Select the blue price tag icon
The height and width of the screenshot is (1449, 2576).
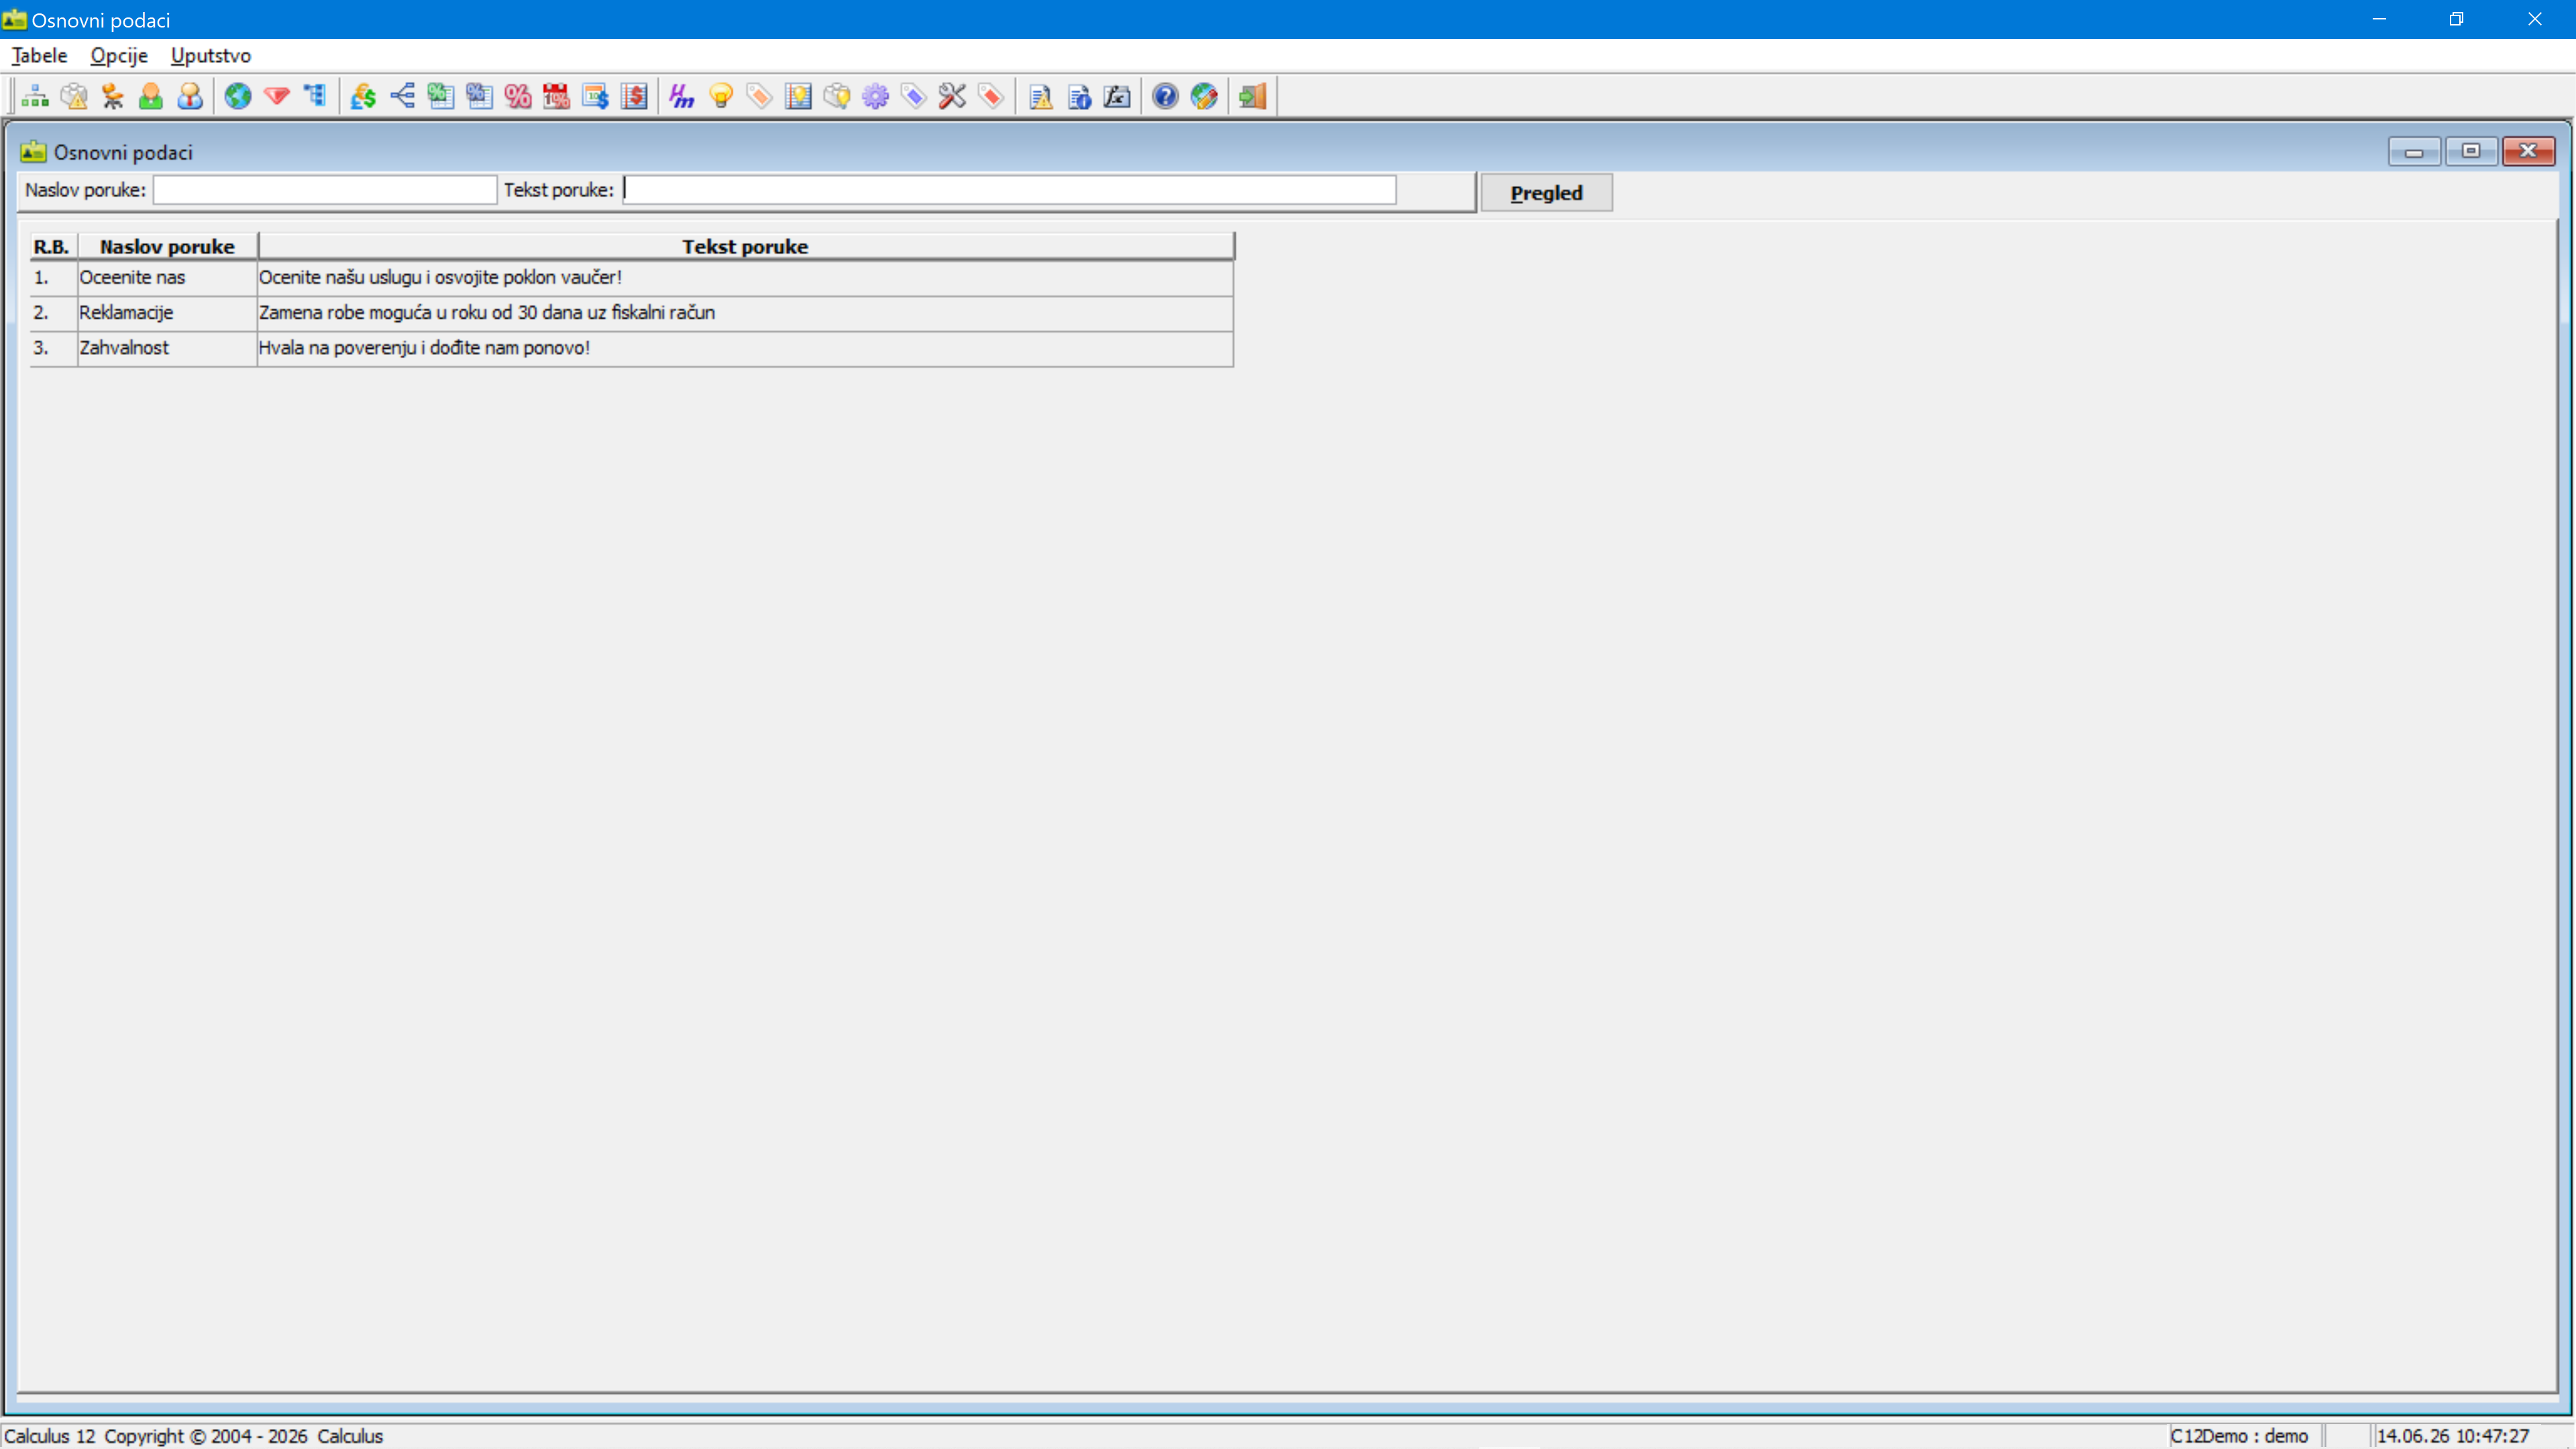(x=914, y=96)
